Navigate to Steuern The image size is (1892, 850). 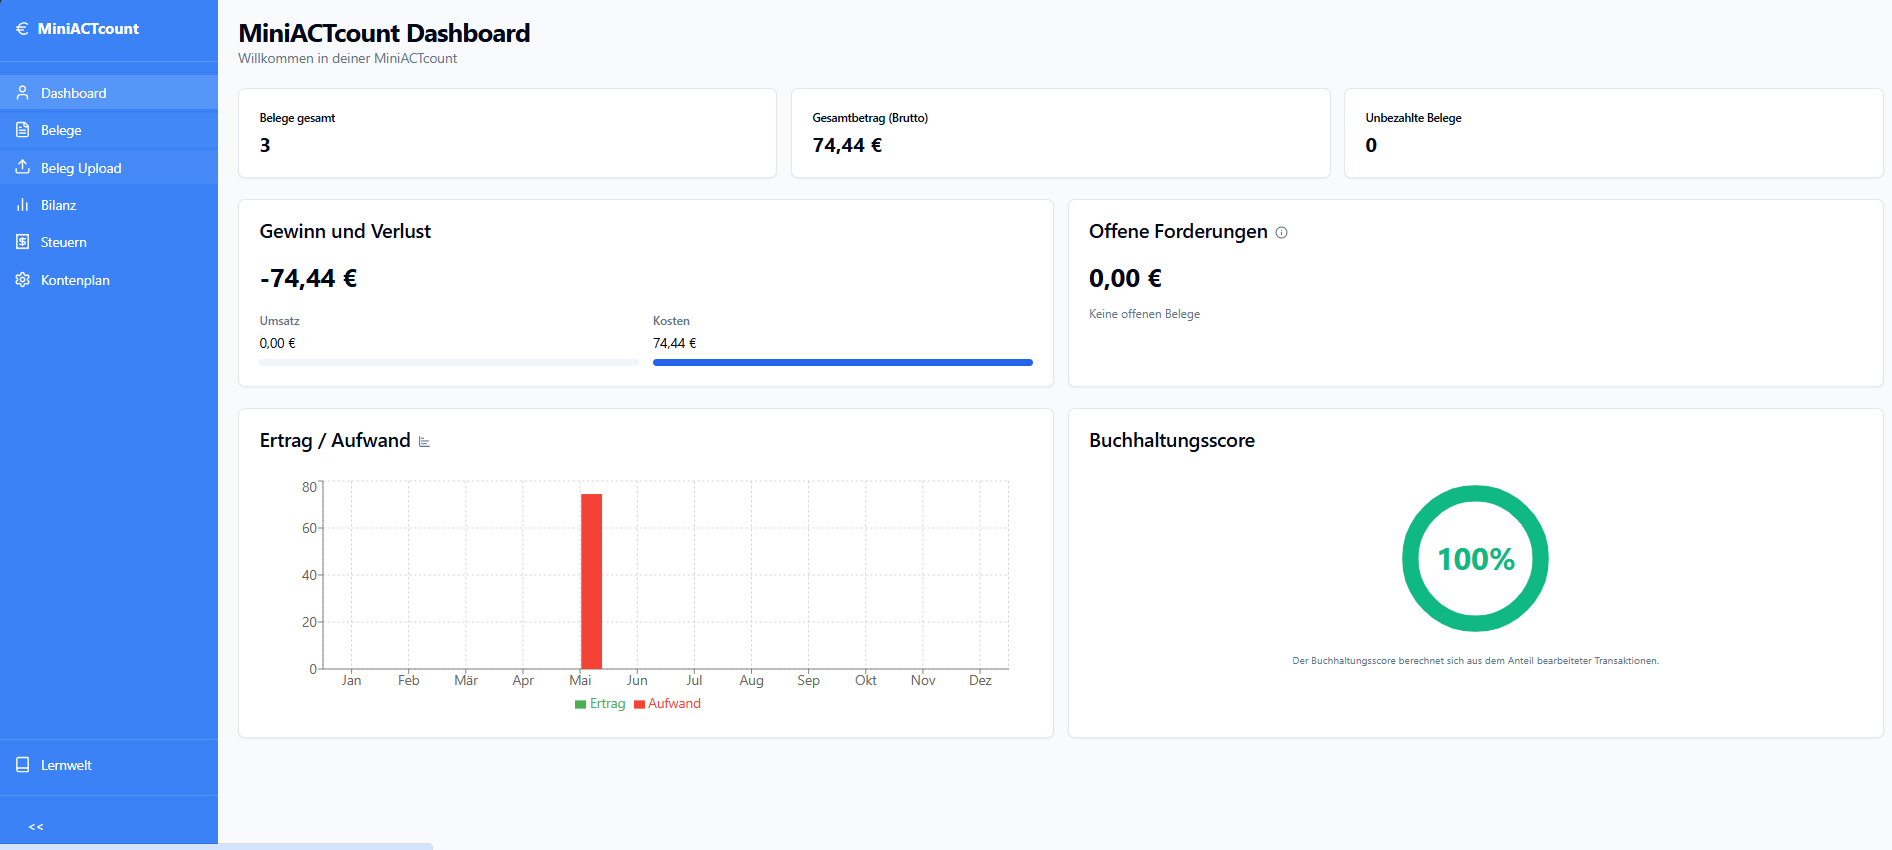click(x=109, y=242)
